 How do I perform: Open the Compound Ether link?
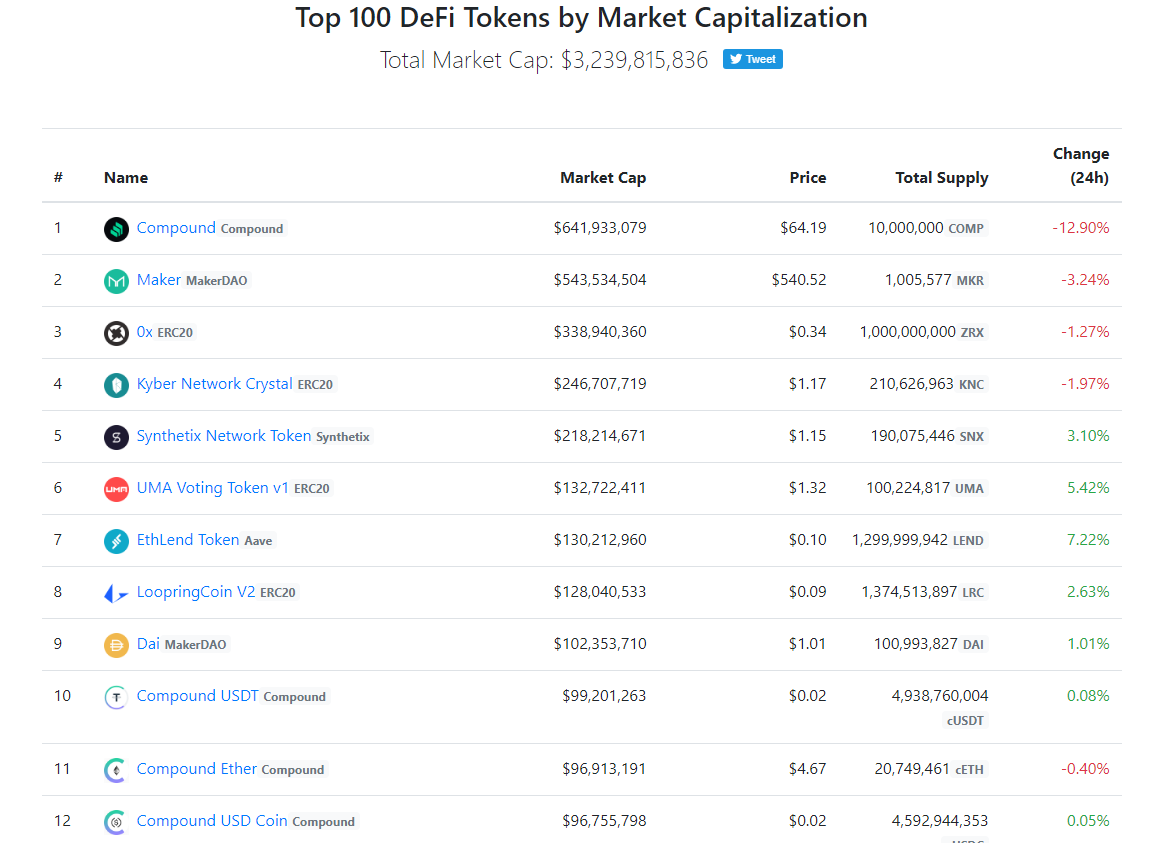tap(196, 769)
